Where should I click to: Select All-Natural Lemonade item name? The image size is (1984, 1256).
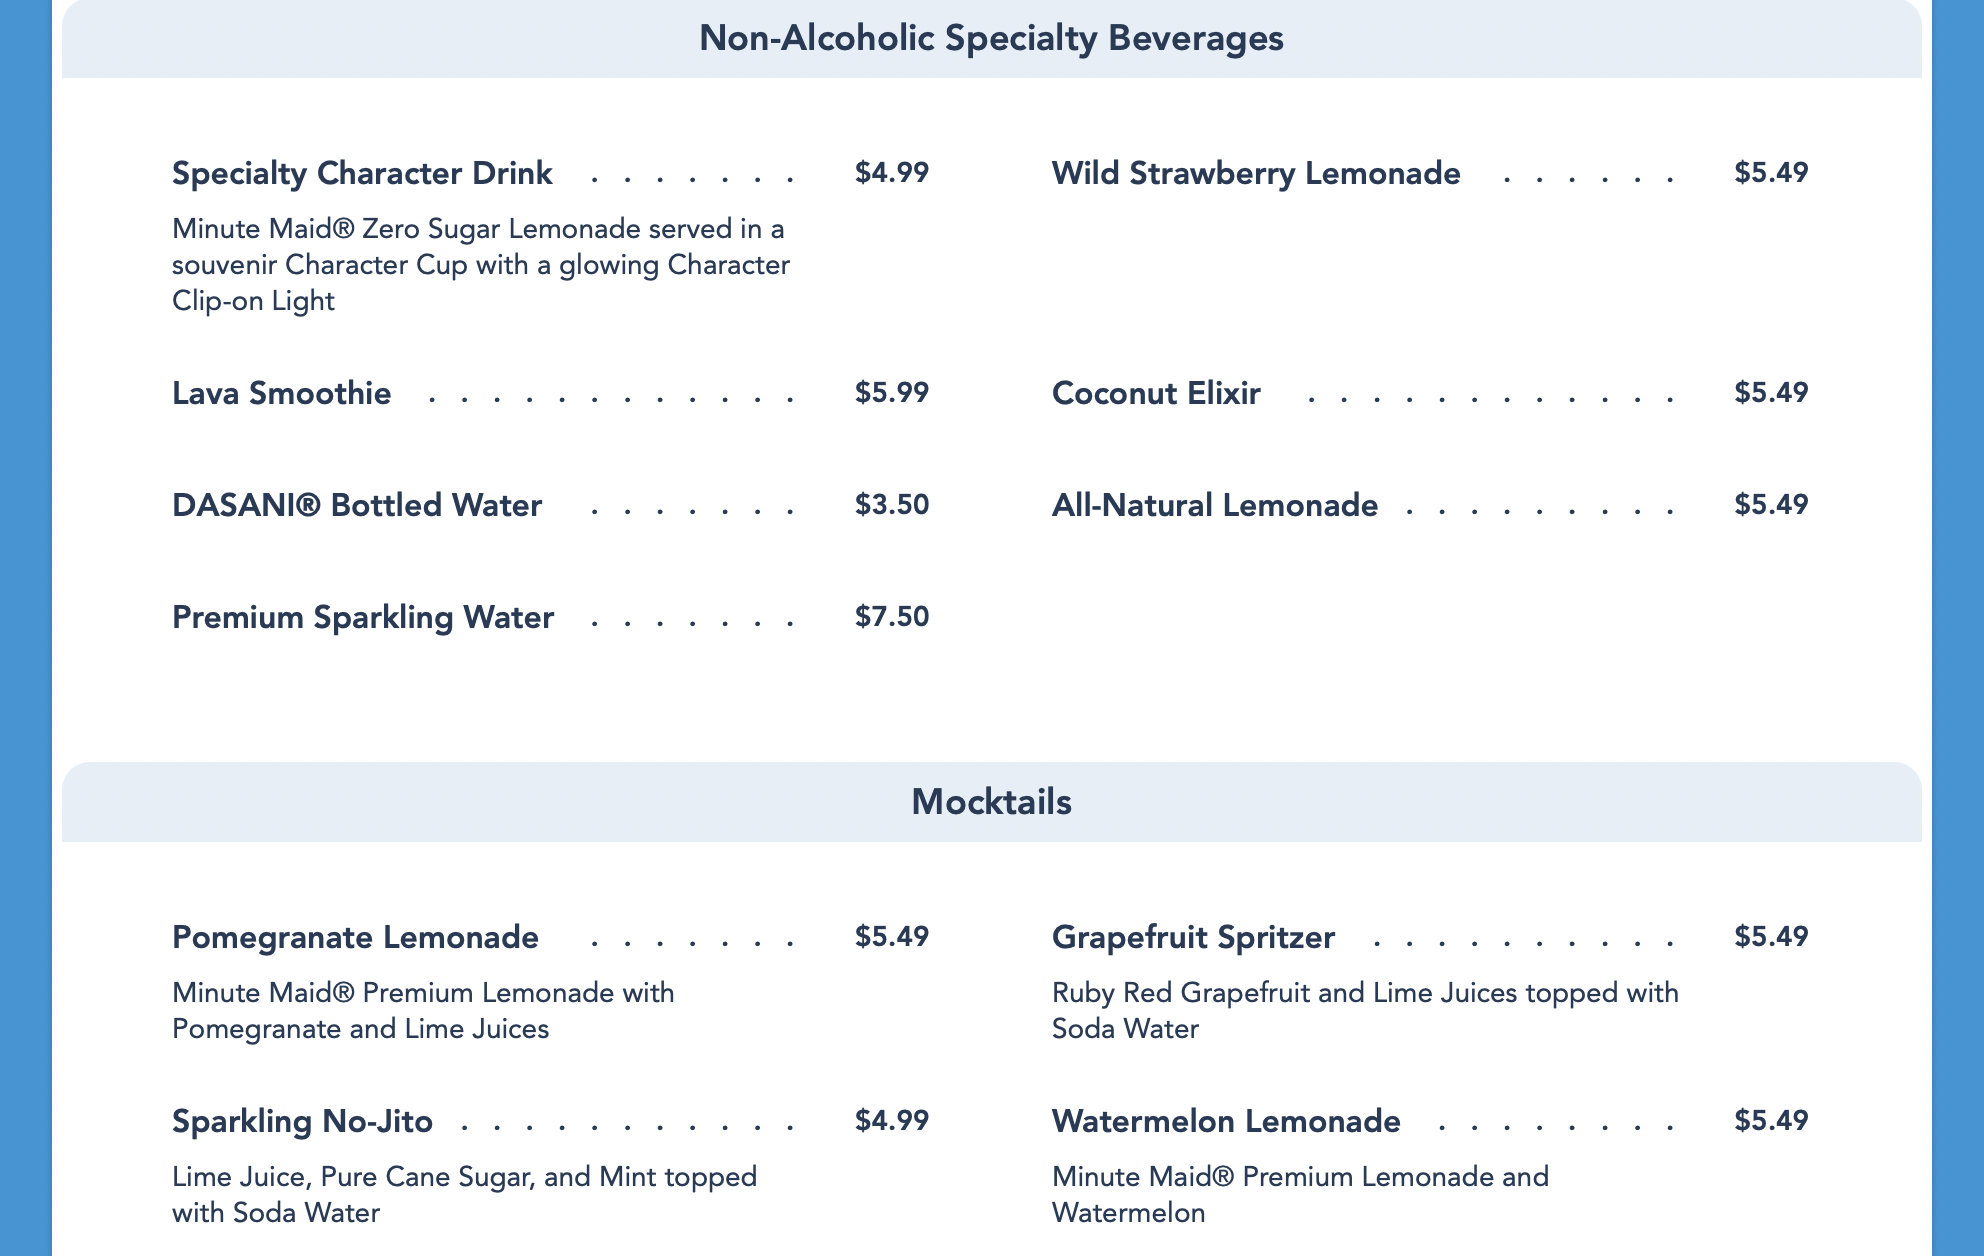point(1215,505)
